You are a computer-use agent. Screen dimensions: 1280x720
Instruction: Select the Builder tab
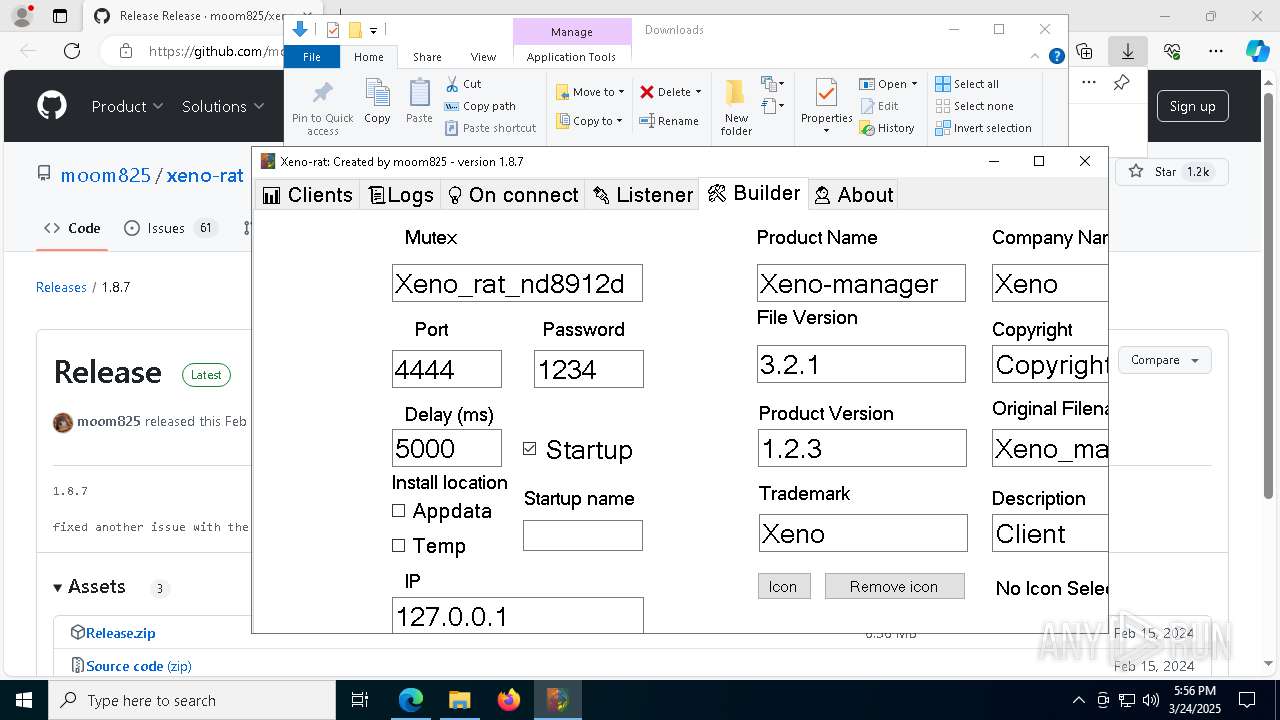tap(754, 193)
